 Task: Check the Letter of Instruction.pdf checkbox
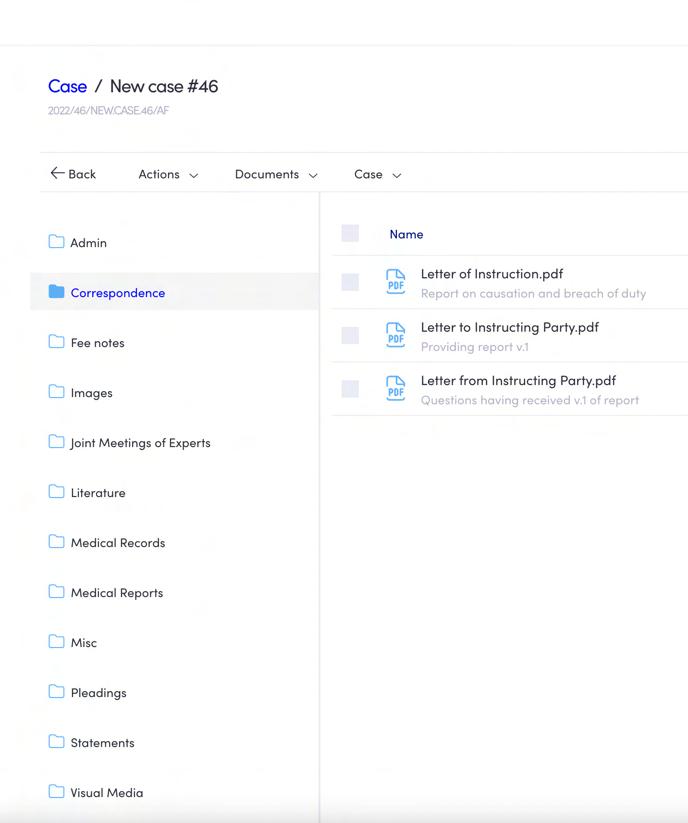coord(350,282)
